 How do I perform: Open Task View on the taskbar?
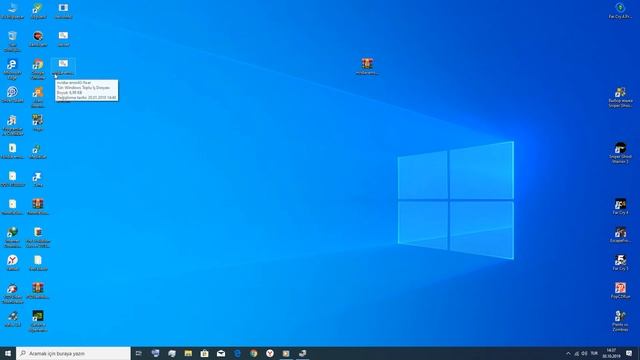139,353
